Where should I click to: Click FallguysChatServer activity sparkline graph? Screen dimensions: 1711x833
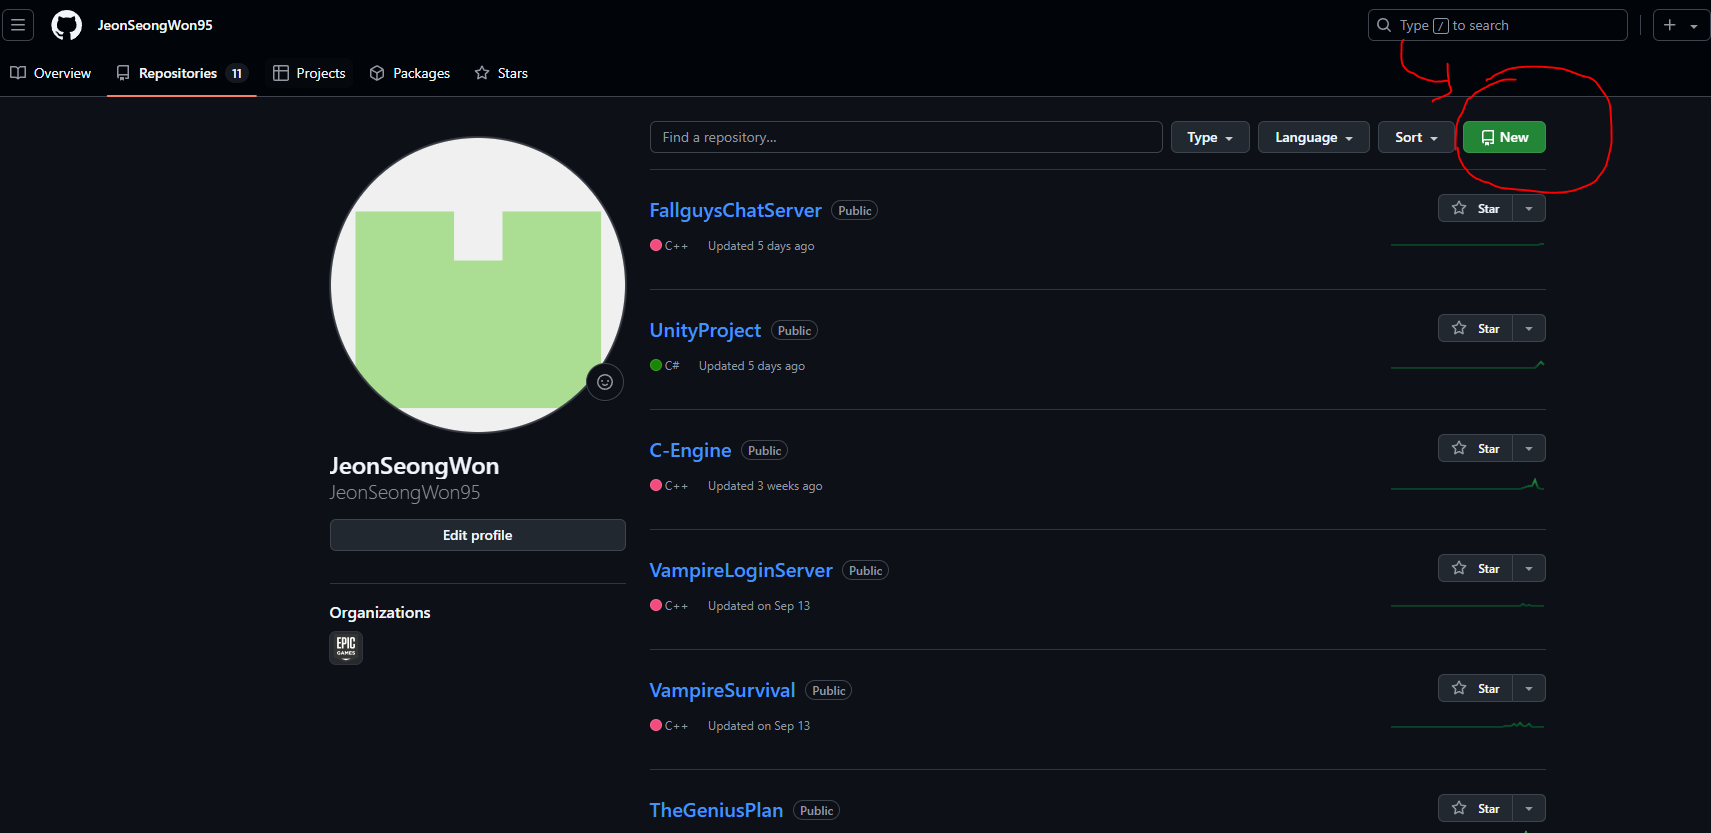pos(1467,244)
